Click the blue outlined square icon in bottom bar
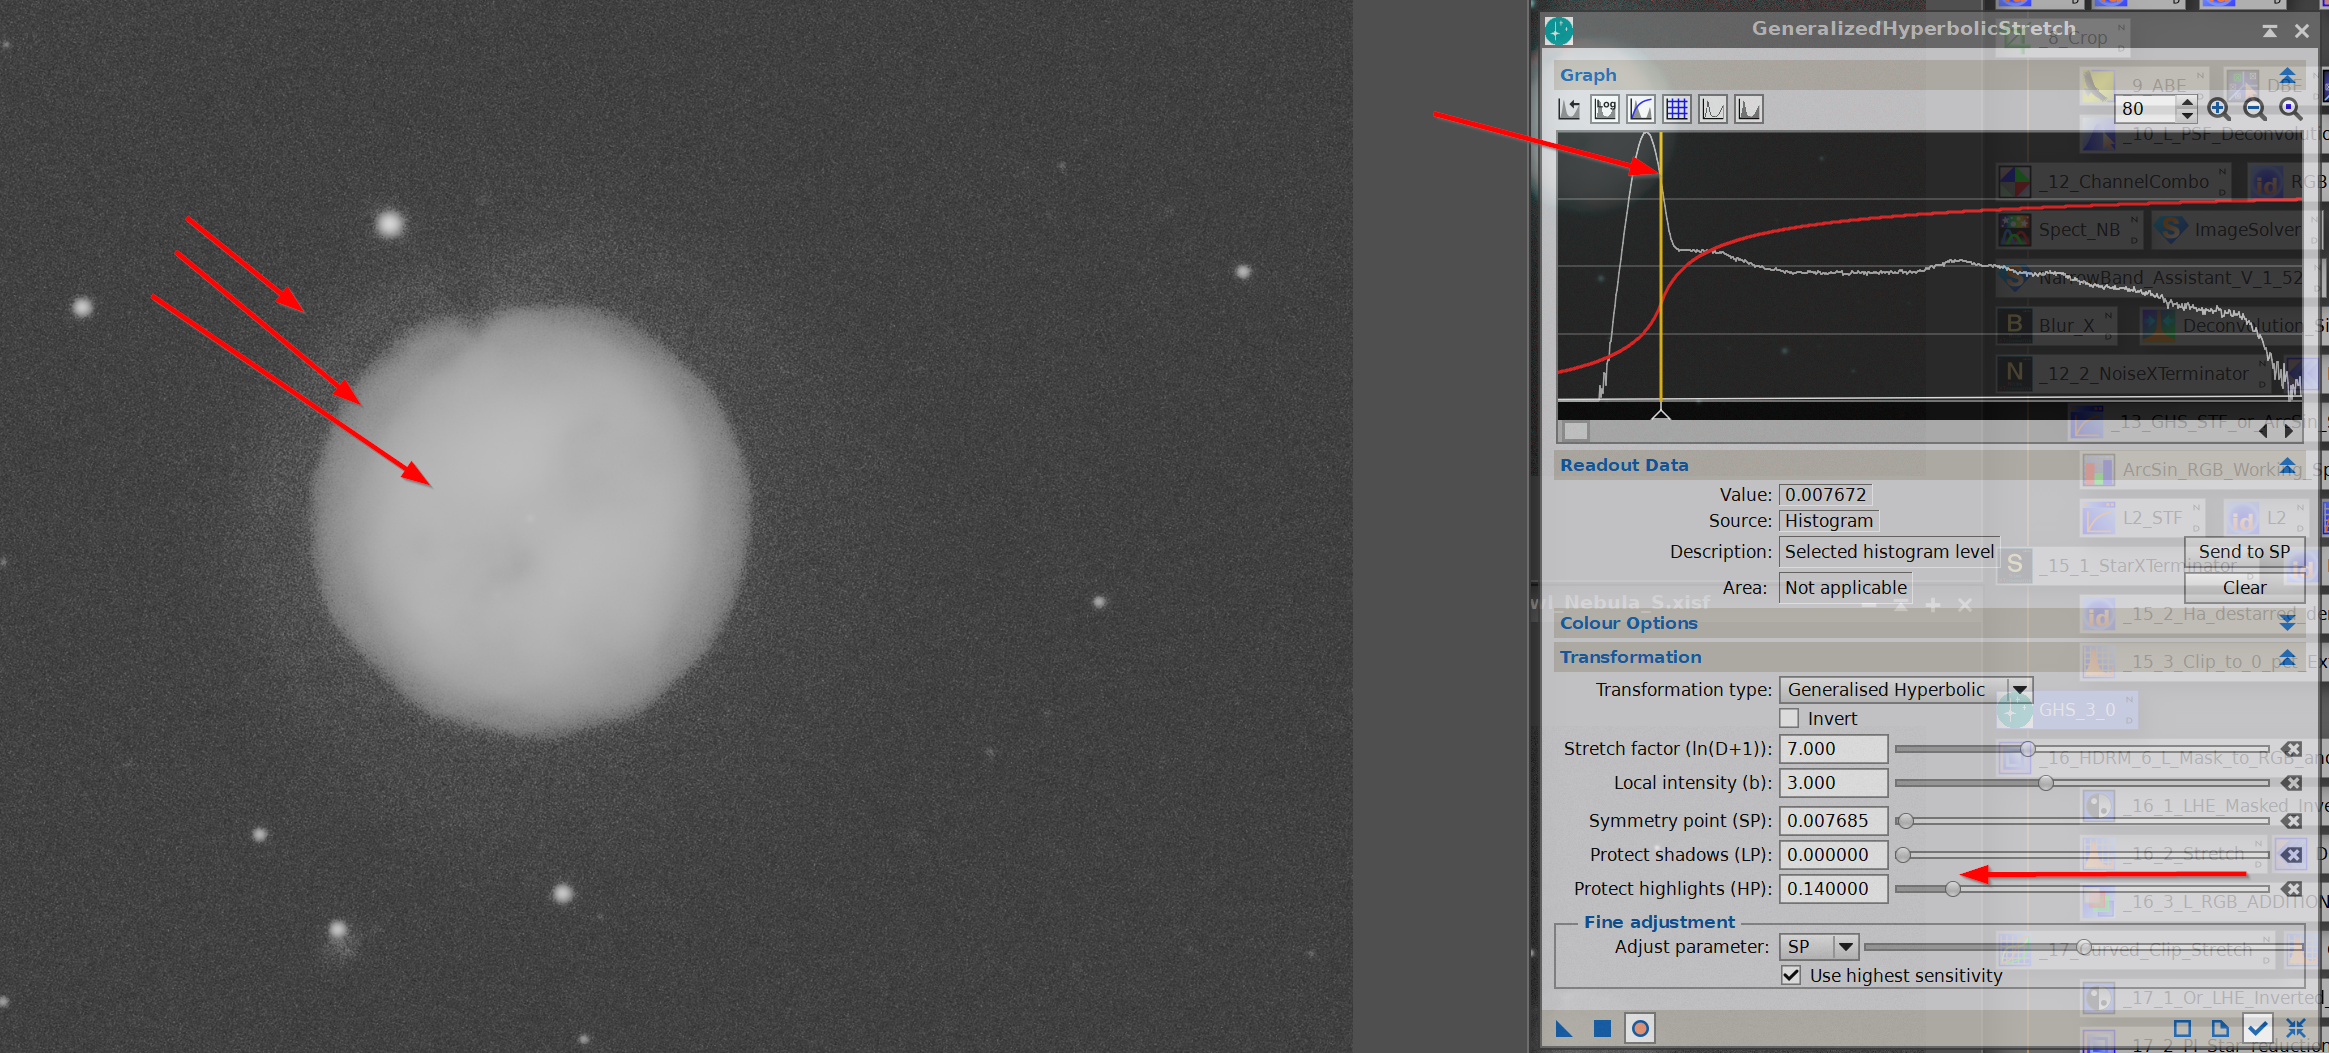Viewport: 2329px width, 1053px height. pos(2182,1029)
